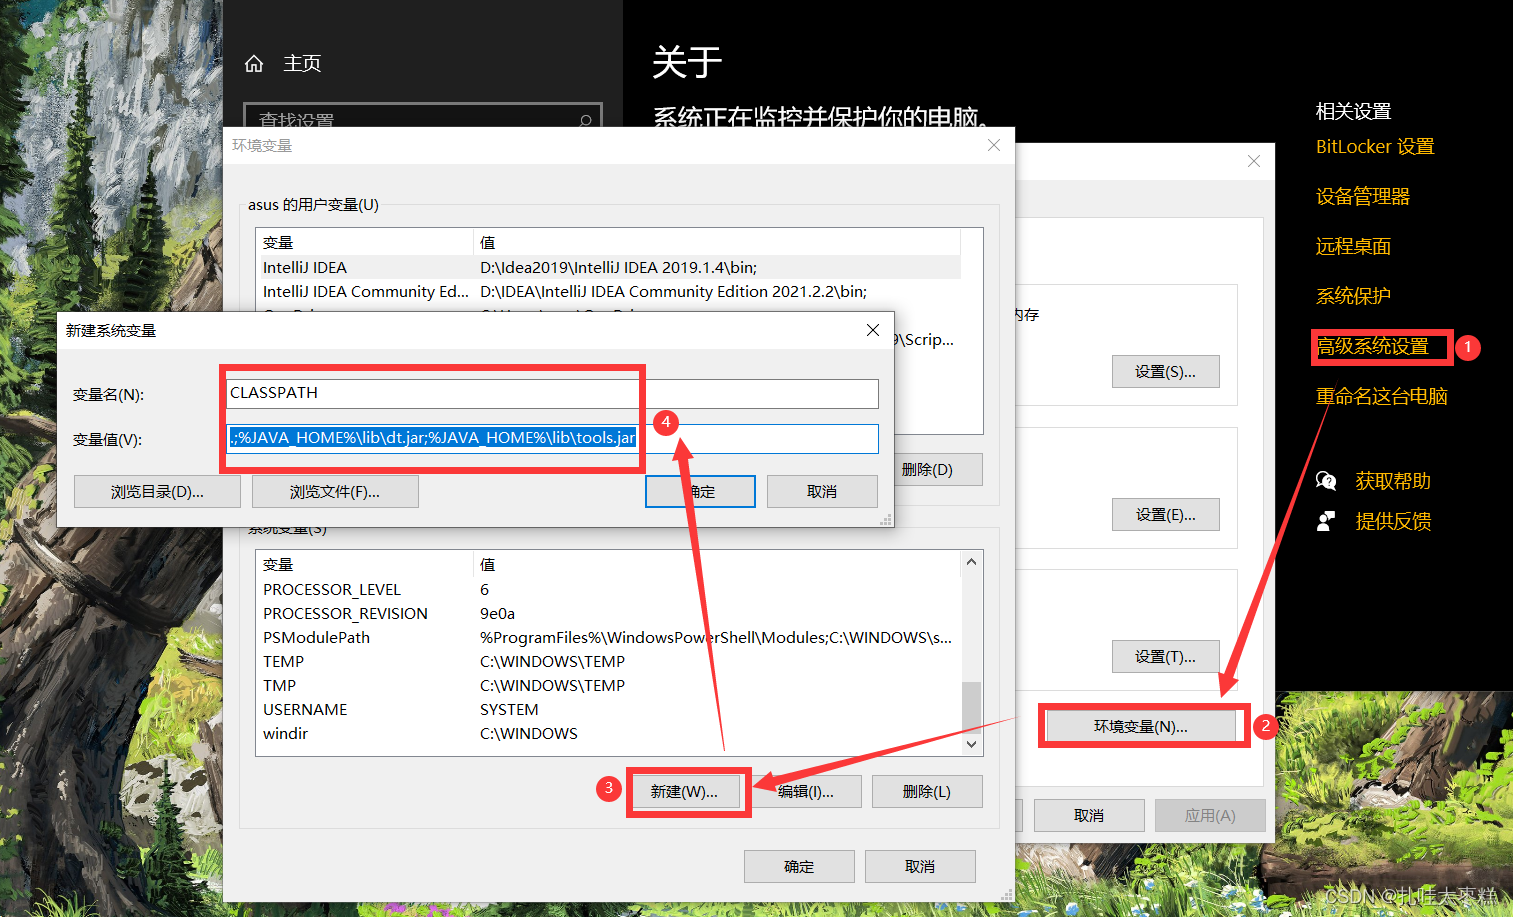
Task: Click 重命名这台电脑 link
Action: [1382, 396]
